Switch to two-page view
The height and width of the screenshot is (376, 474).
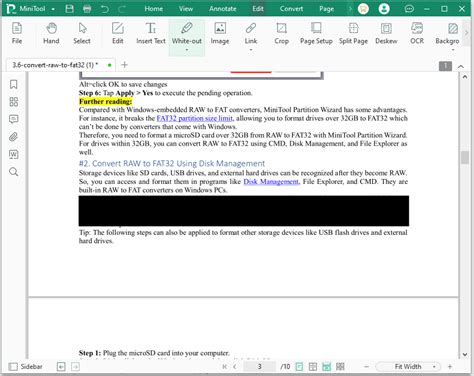(x=313, y=367)
